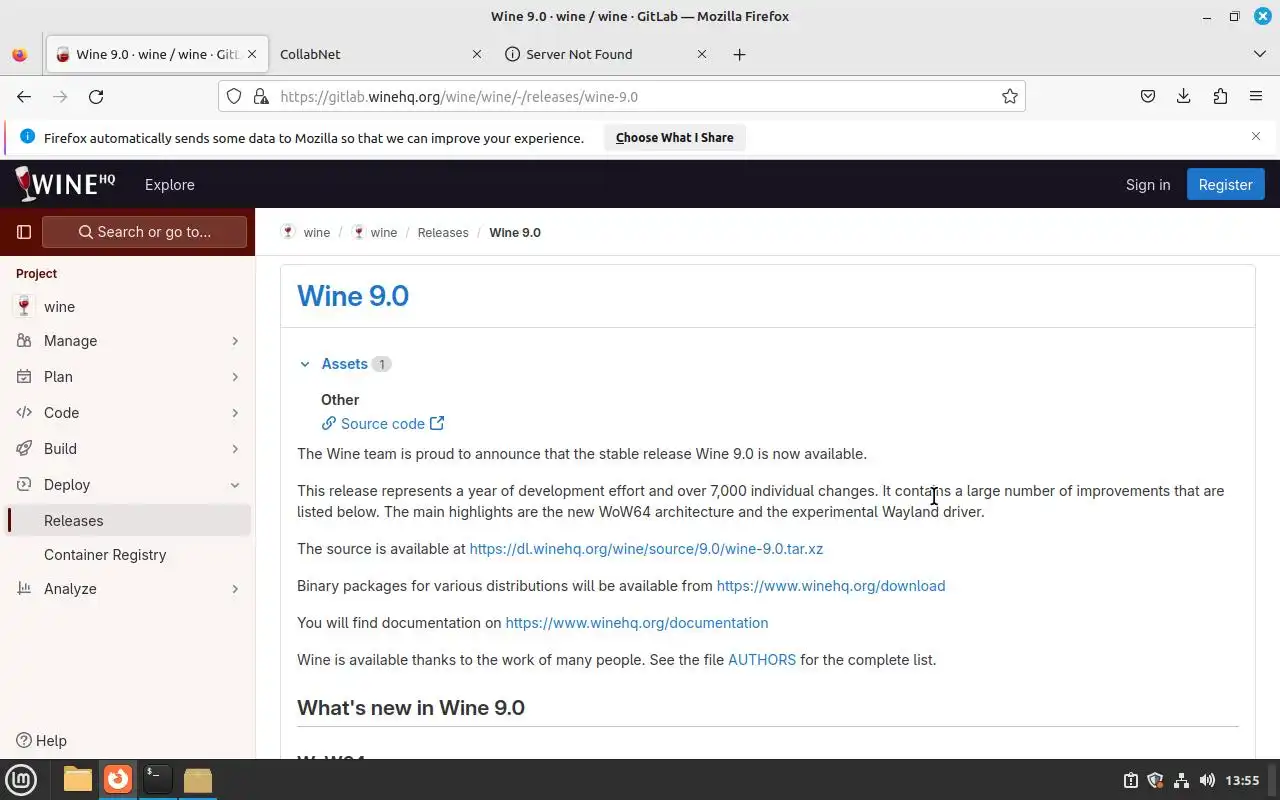Expand the Analyze sidebar section
The image size is (1280, 800).
point(128,589)
